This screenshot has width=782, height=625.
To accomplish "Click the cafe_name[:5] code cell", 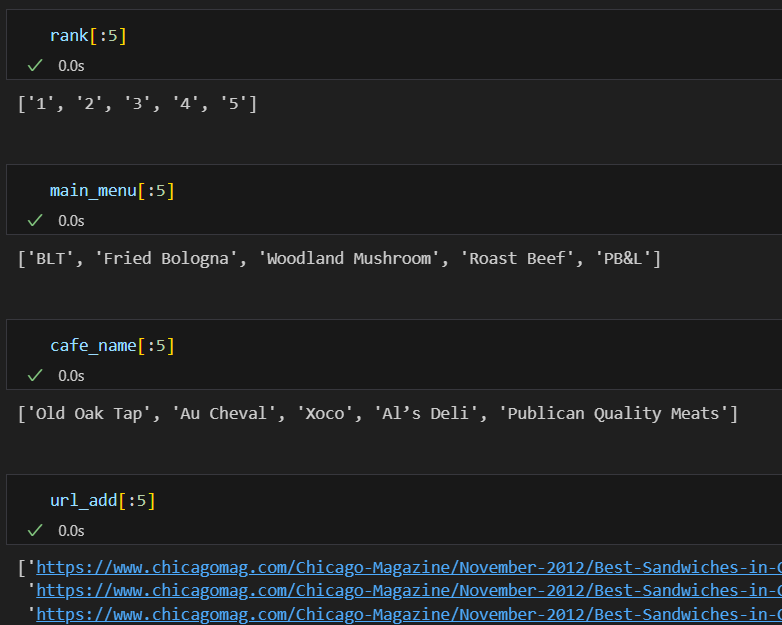I will point(394,354).
